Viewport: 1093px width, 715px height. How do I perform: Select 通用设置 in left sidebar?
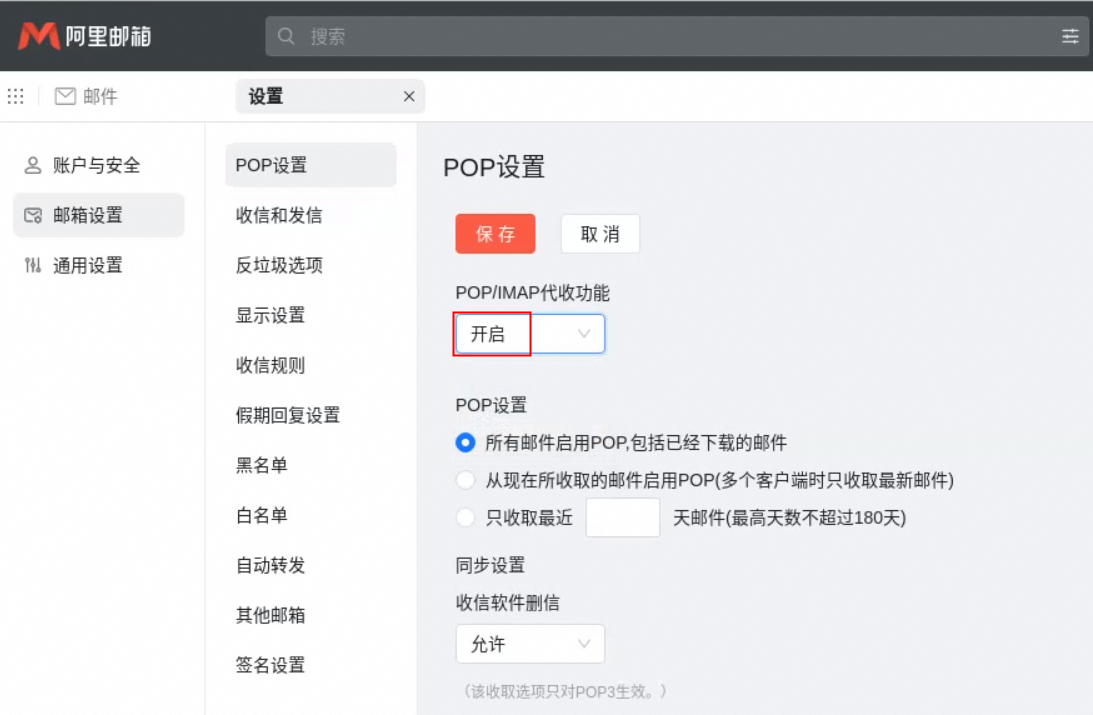(87, 266)
